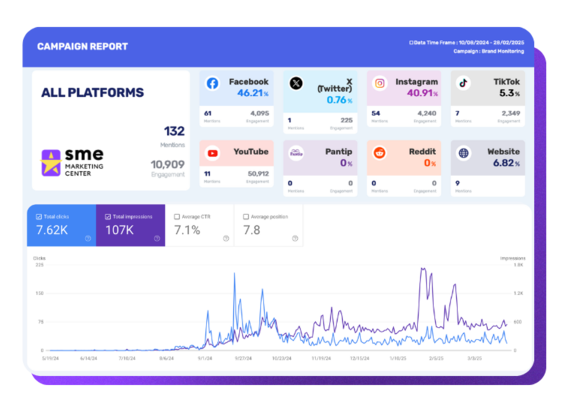Click the 9/1/24 date on chart axis
The width and height of the screenshot is (562, 409).
pos(205,358)
